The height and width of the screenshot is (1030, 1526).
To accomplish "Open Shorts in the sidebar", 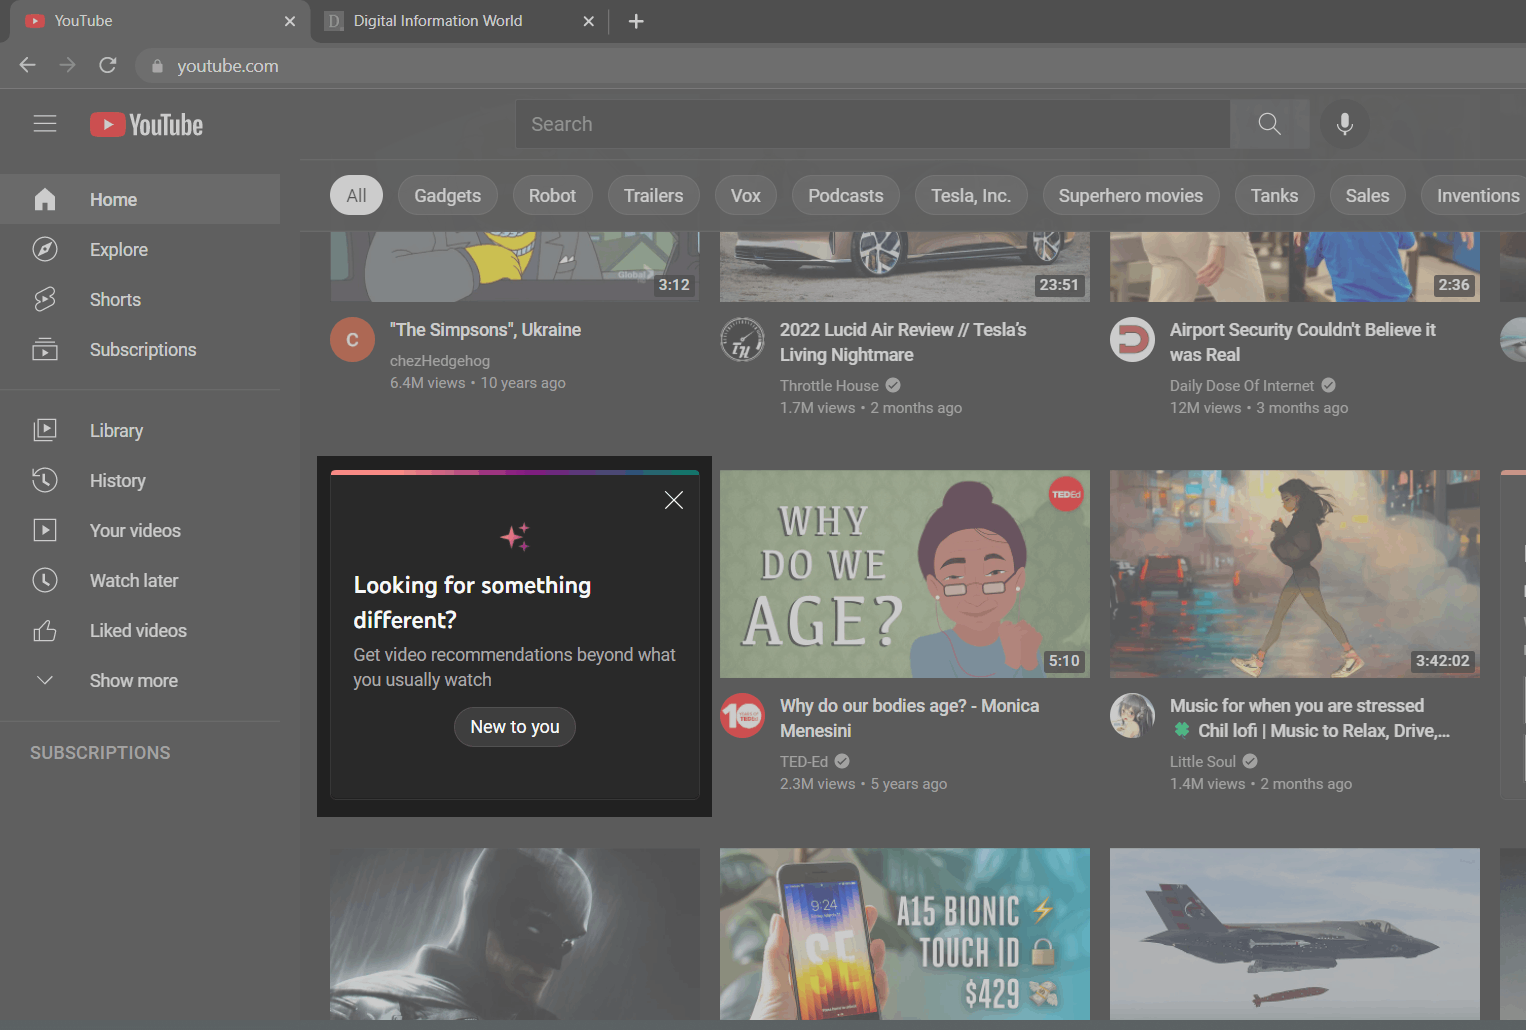I will click(x=140, y=299).
